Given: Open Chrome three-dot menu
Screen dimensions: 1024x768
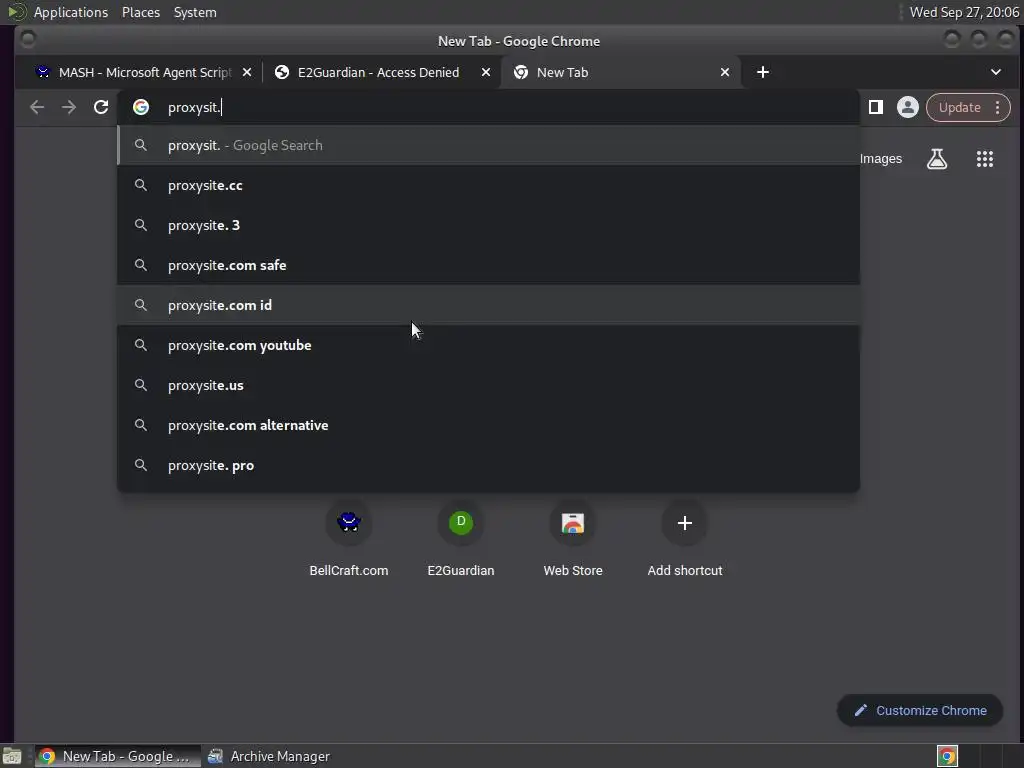Looking at the screenshot, I should [997, 107].
